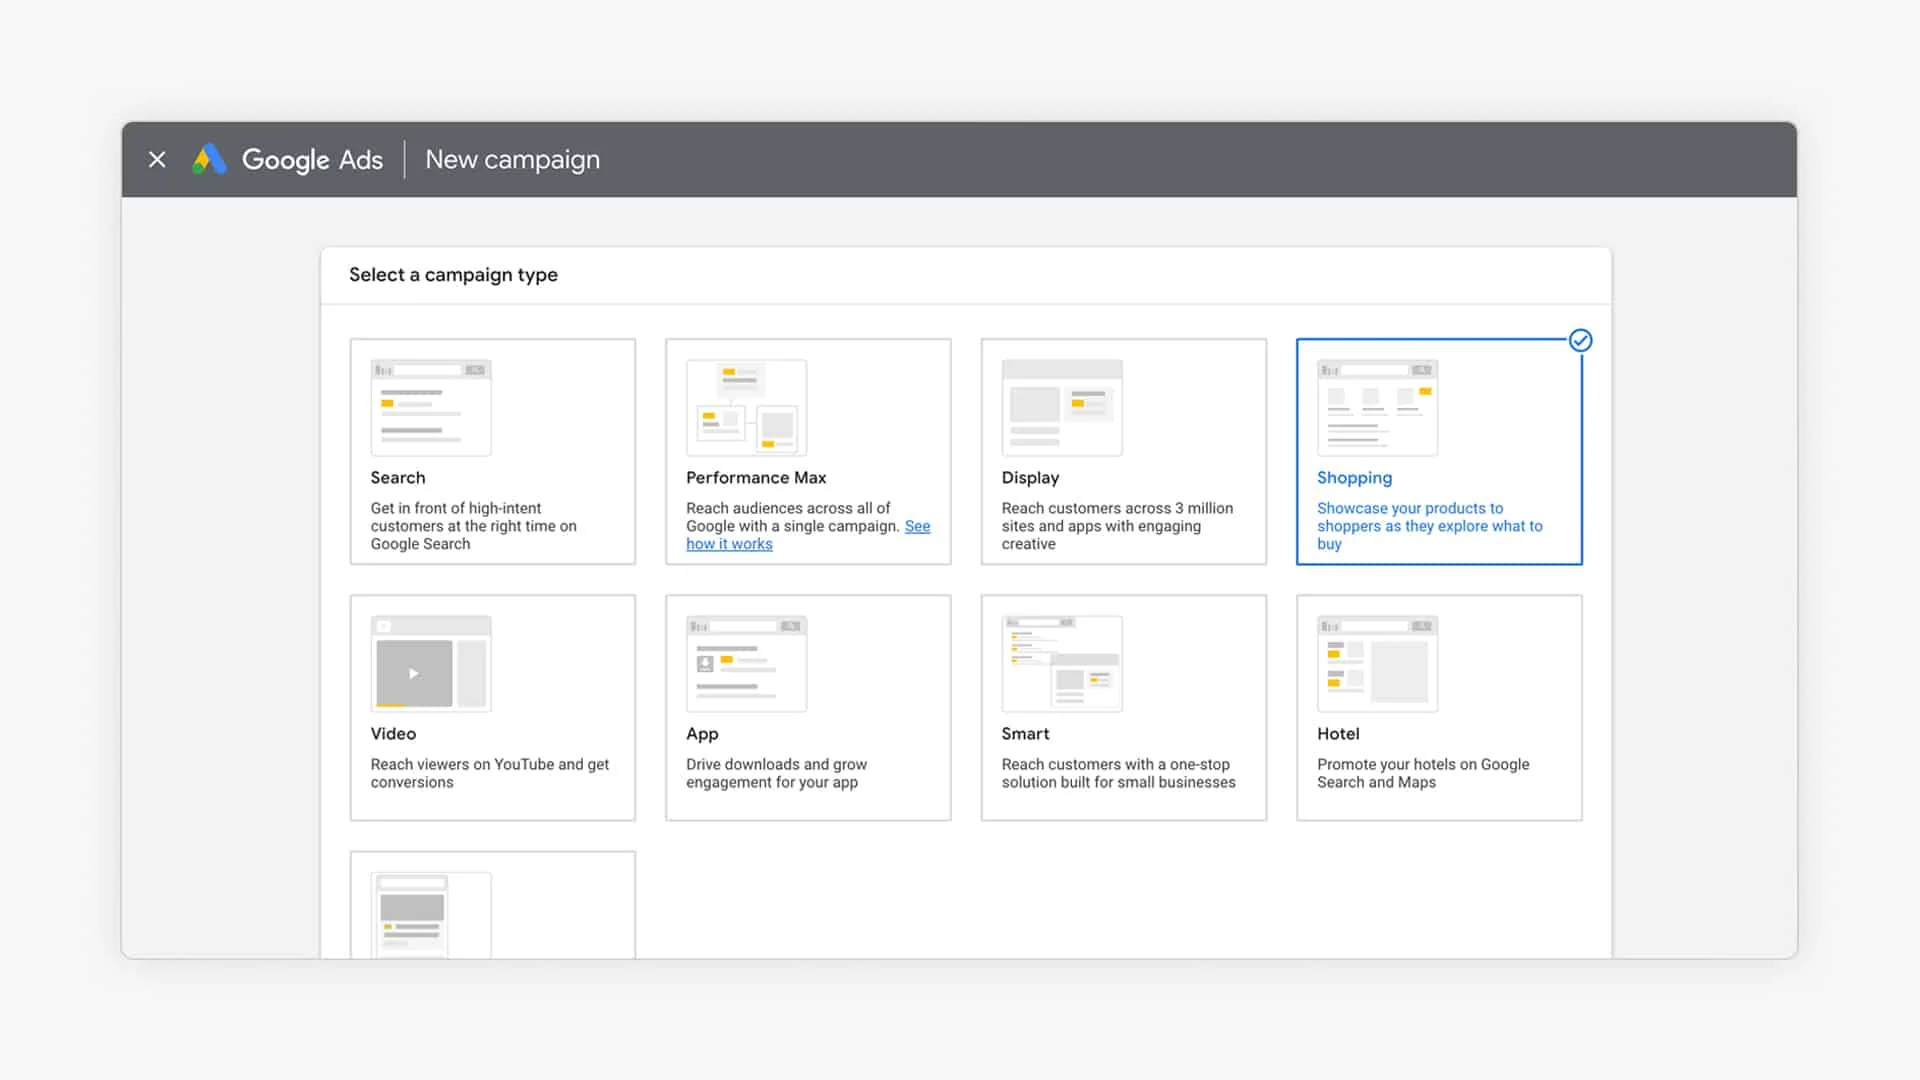1920x1080 pixels.
Task: Click the Search campaign illustration icon
Action: point(430,407)
